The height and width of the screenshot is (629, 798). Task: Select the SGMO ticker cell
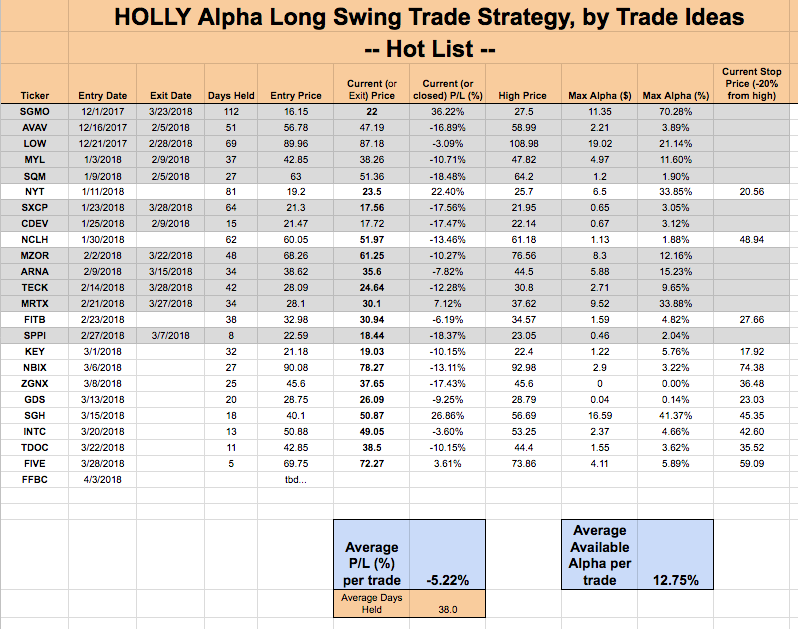pyautogui.click(x=35, y=111)
